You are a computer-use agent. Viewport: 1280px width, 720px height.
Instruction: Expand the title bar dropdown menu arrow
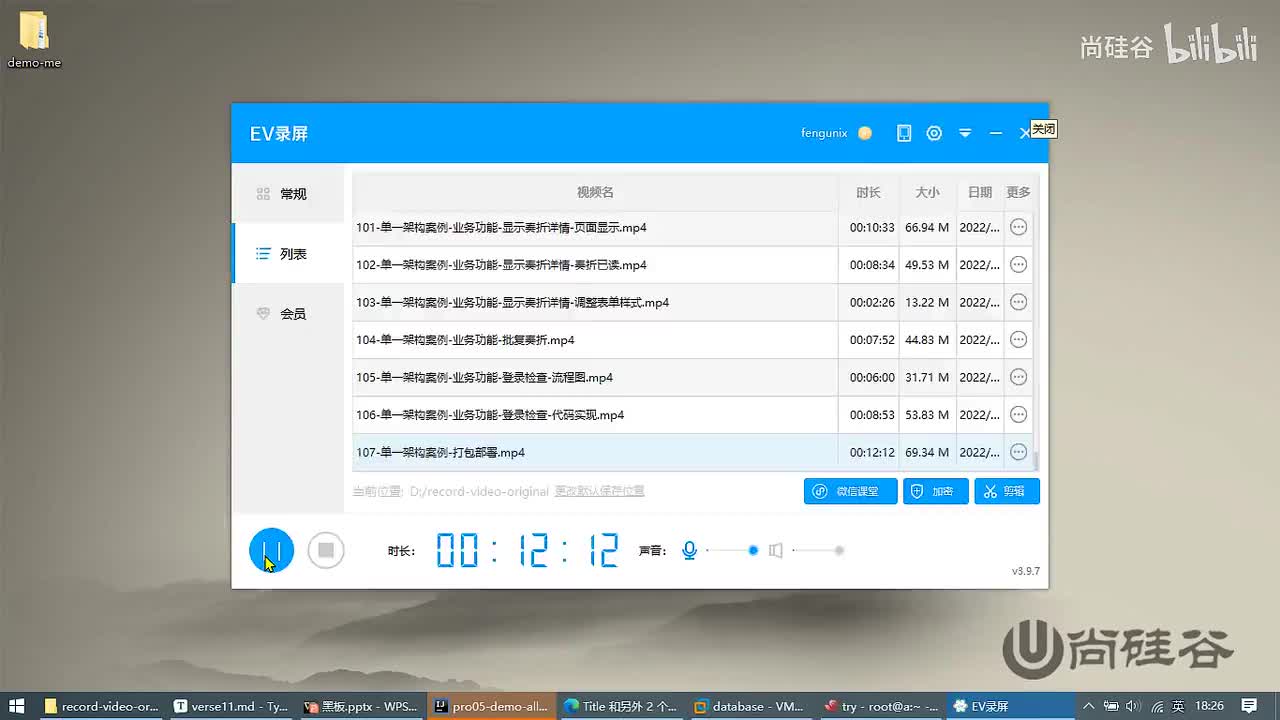pyautogui.click(x=965, y=133)
